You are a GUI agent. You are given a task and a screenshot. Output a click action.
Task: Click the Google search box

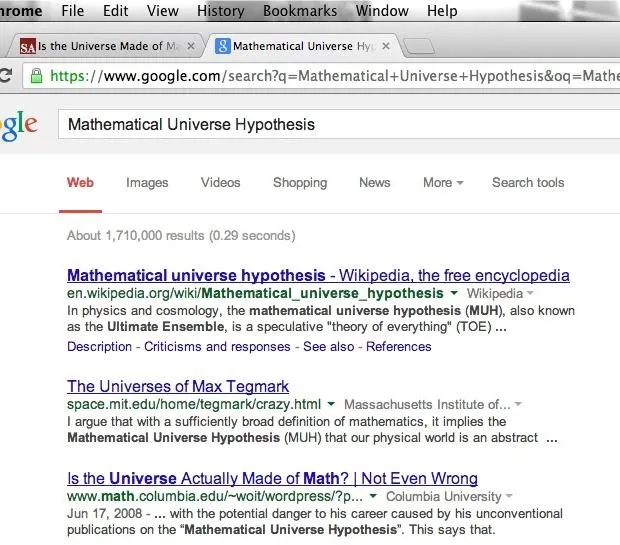point(339,125)
